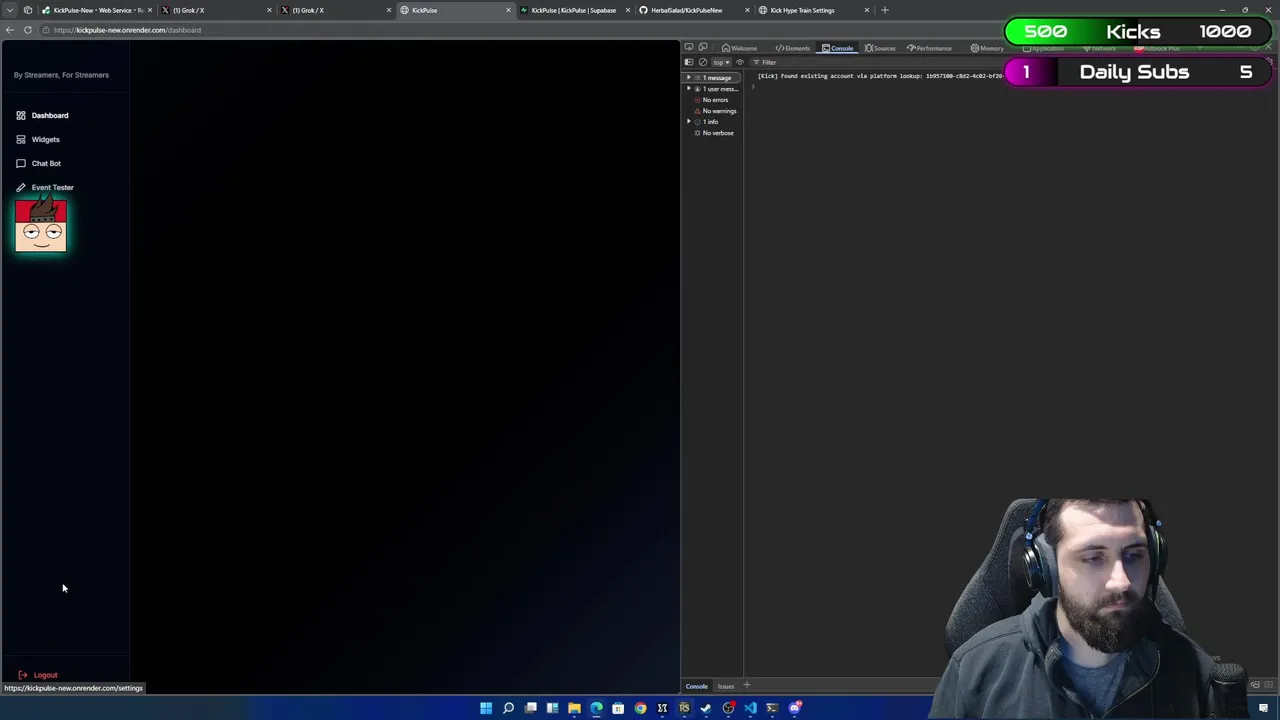Screen dimensions: 1280x720
Task: Toggle the inspect element tool in DevTools
Action: [689, 48]
